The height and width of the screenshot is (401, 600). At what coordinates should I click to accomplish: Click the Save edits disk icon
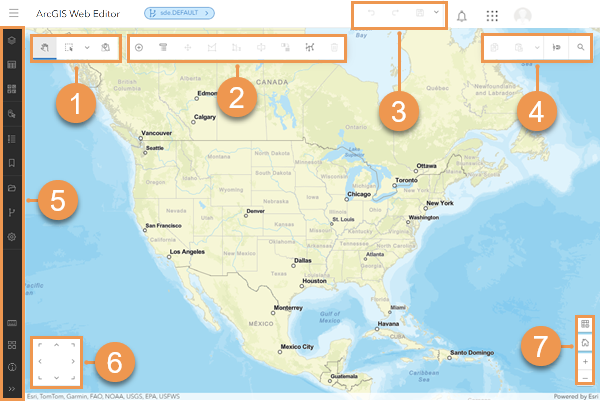click(420, 13)
